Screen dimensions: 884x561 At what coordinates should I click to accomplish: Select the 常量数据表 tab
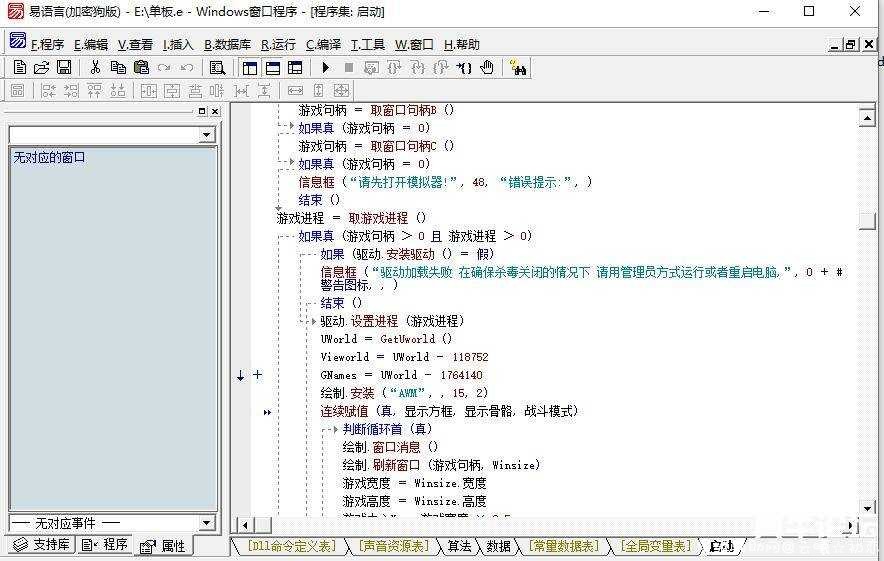click(564, 545)
